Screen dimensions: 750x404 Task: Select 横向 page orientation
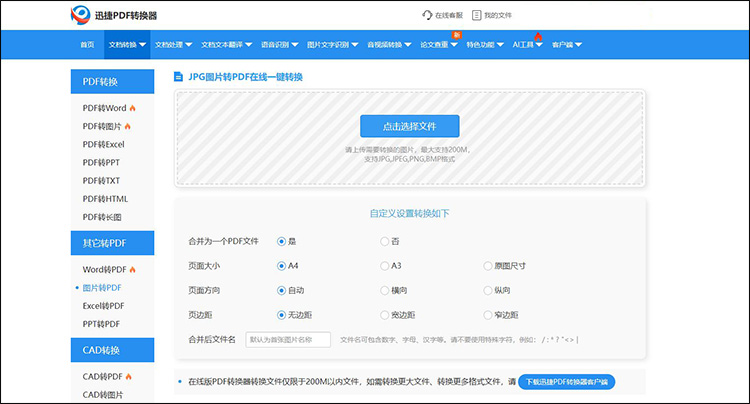(385, 290)
